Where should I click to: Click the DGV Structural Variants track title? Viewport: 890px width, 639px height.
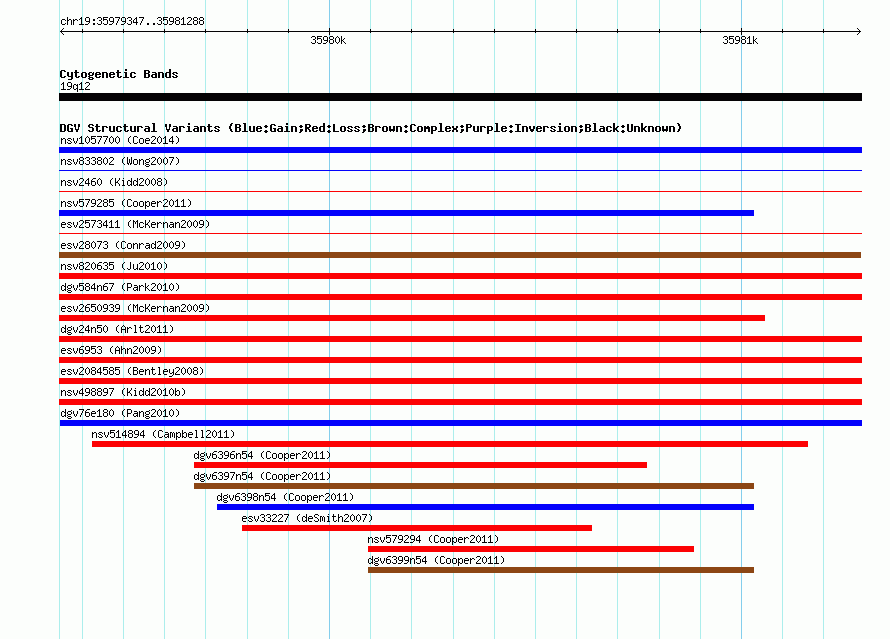371,128
